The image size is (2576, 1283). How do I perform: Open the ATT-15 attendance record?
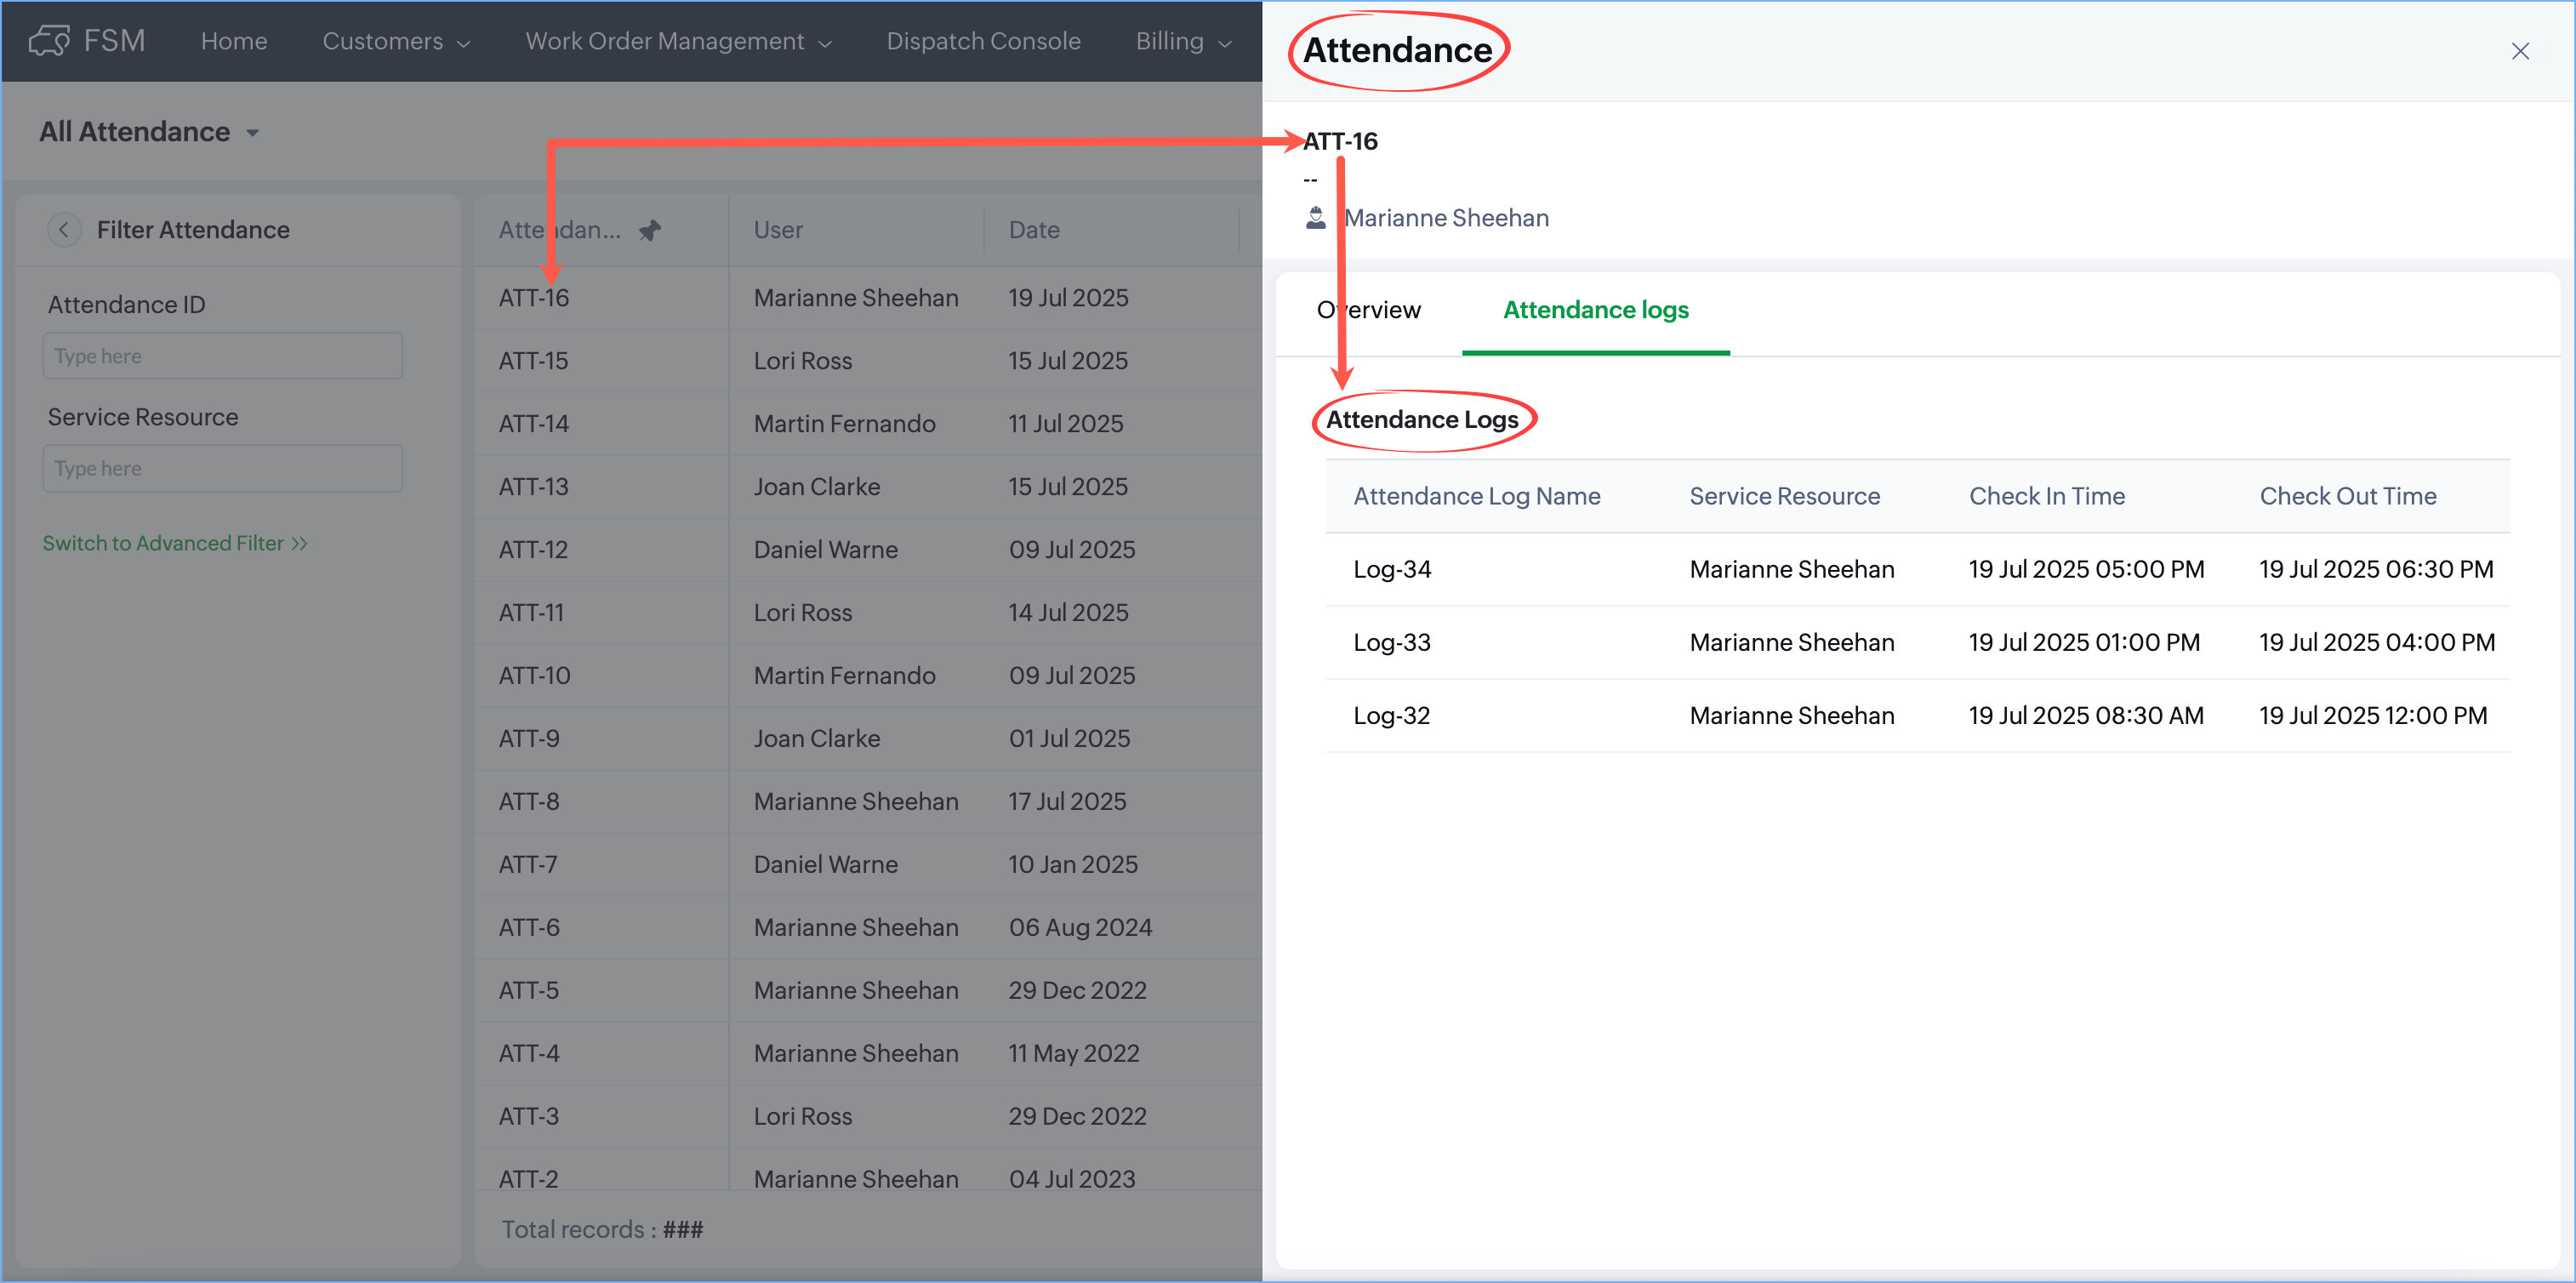pyautogui.click(x=533, y=361)
